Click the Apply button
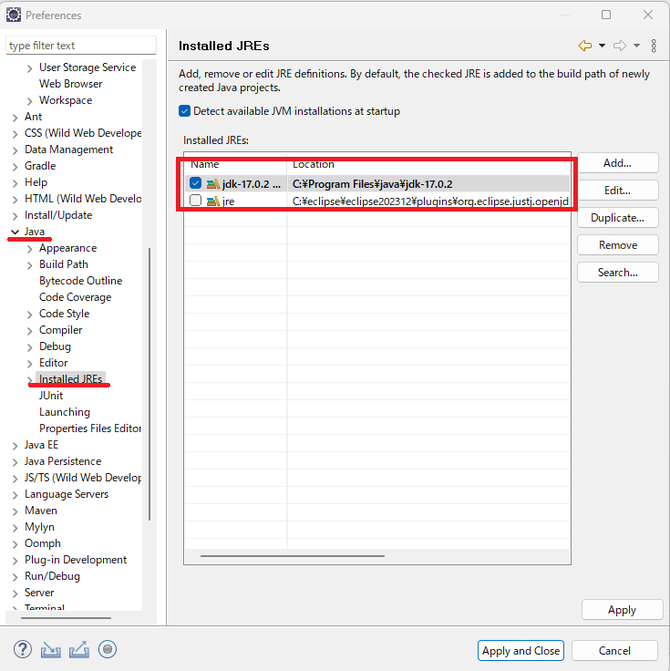This screenshot has width=670, height=671. tap(622, 610)
